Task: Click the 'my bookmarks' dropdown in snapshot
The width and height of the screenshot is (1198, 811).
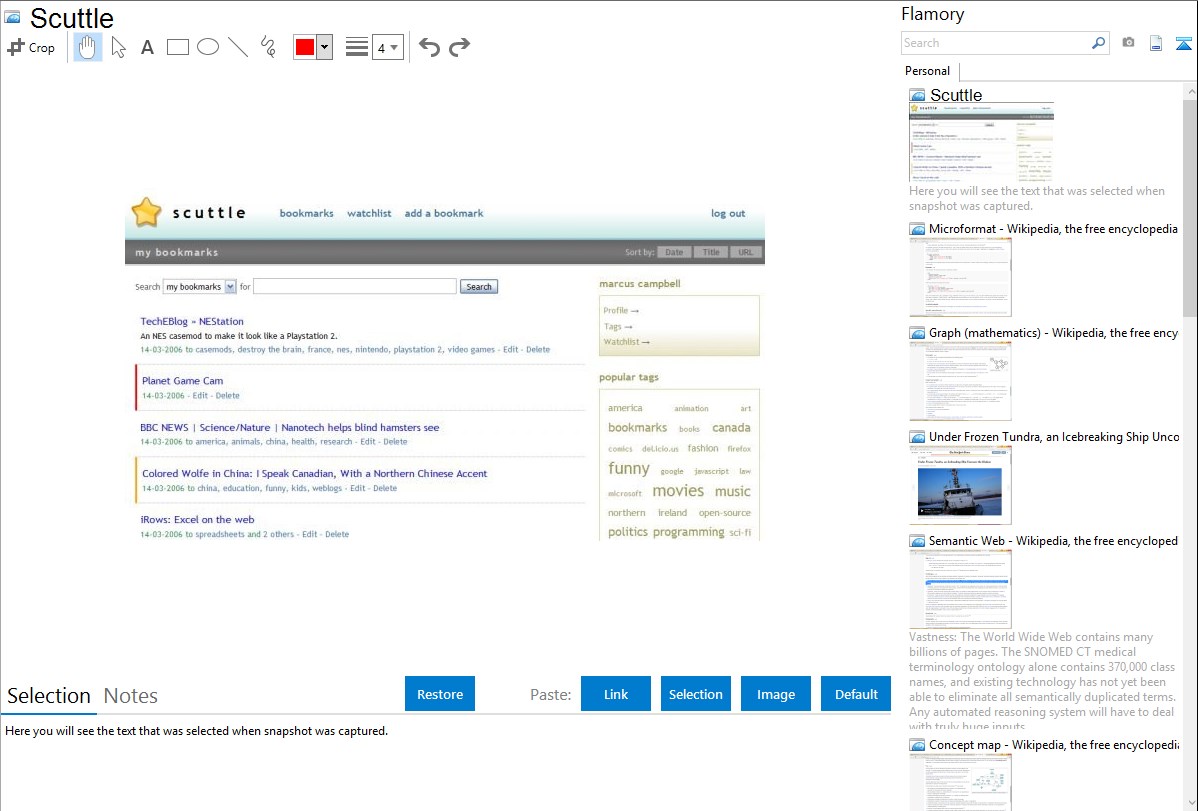Action: tap(199, 287)
